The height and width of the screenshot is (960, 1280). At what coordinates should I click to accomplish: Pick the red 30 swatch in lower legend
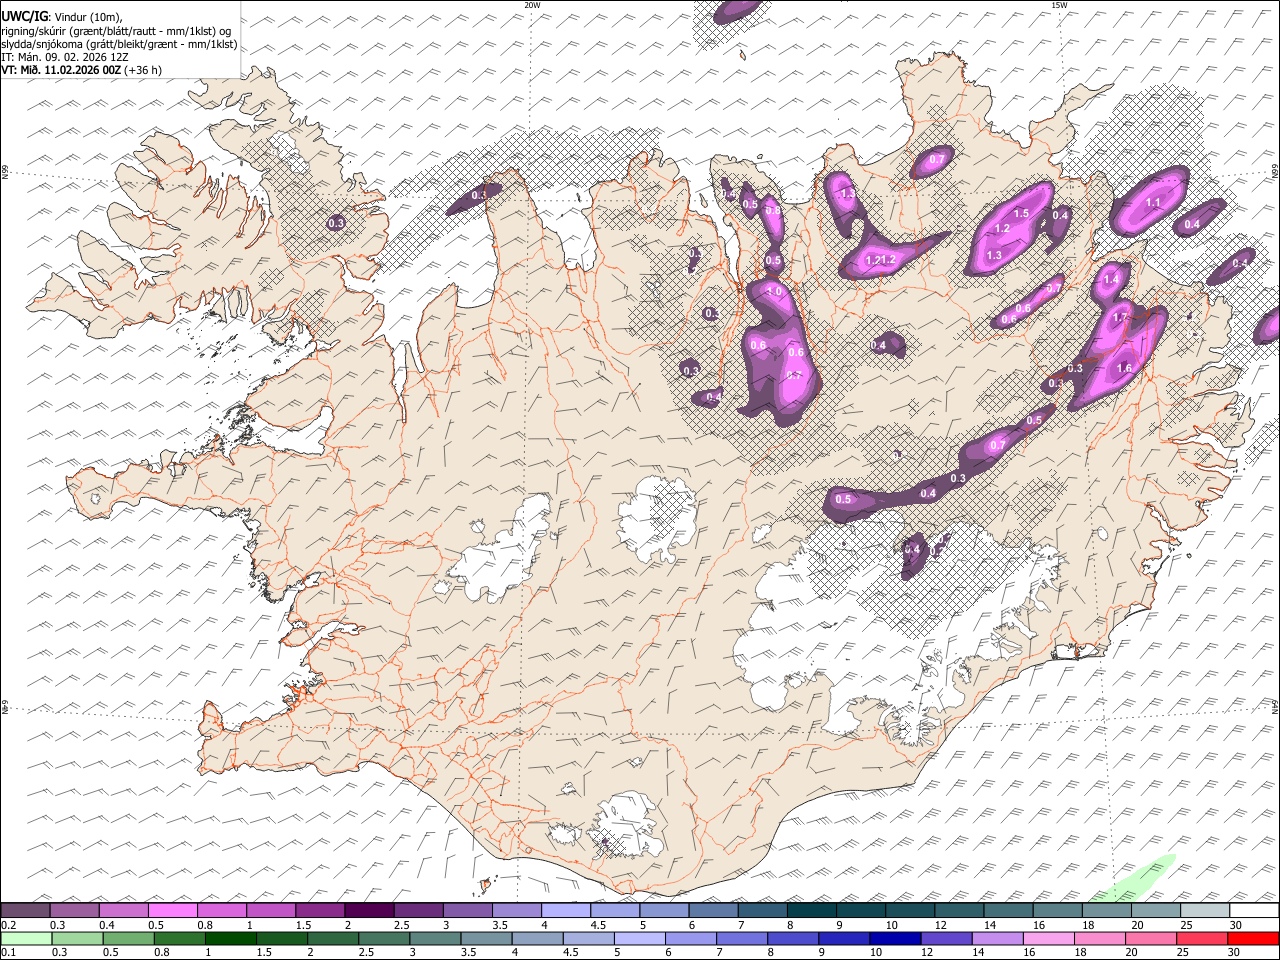pos(1253,938)
